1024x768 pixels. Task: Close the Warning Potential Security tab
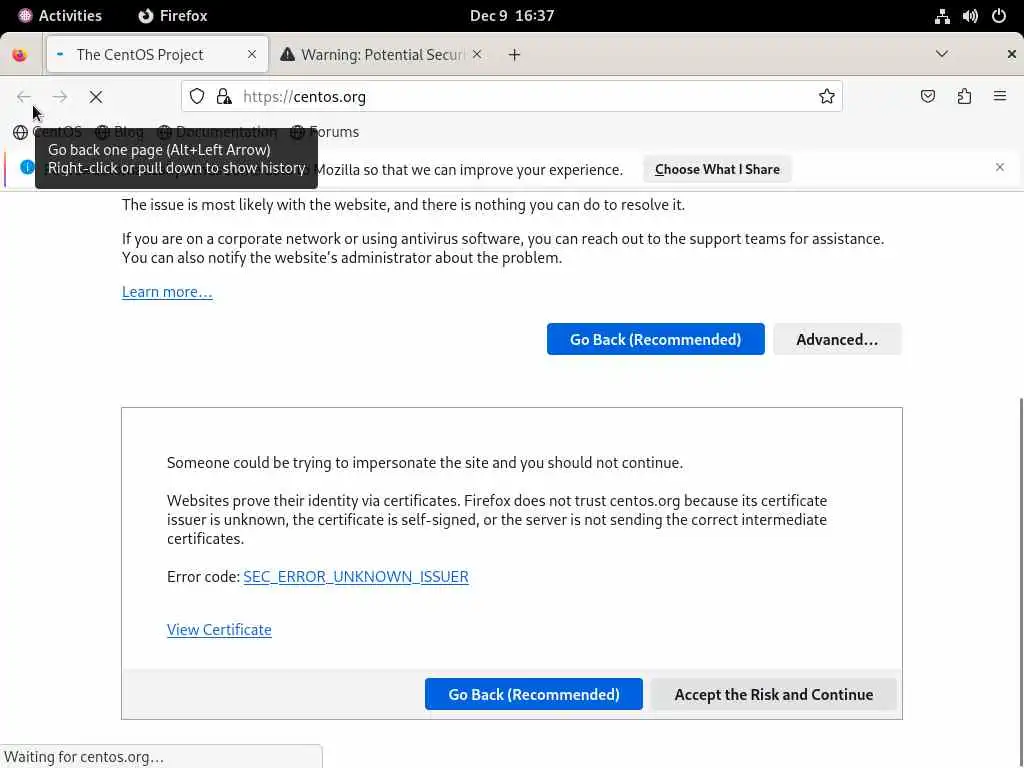click(x=477, y=54)
